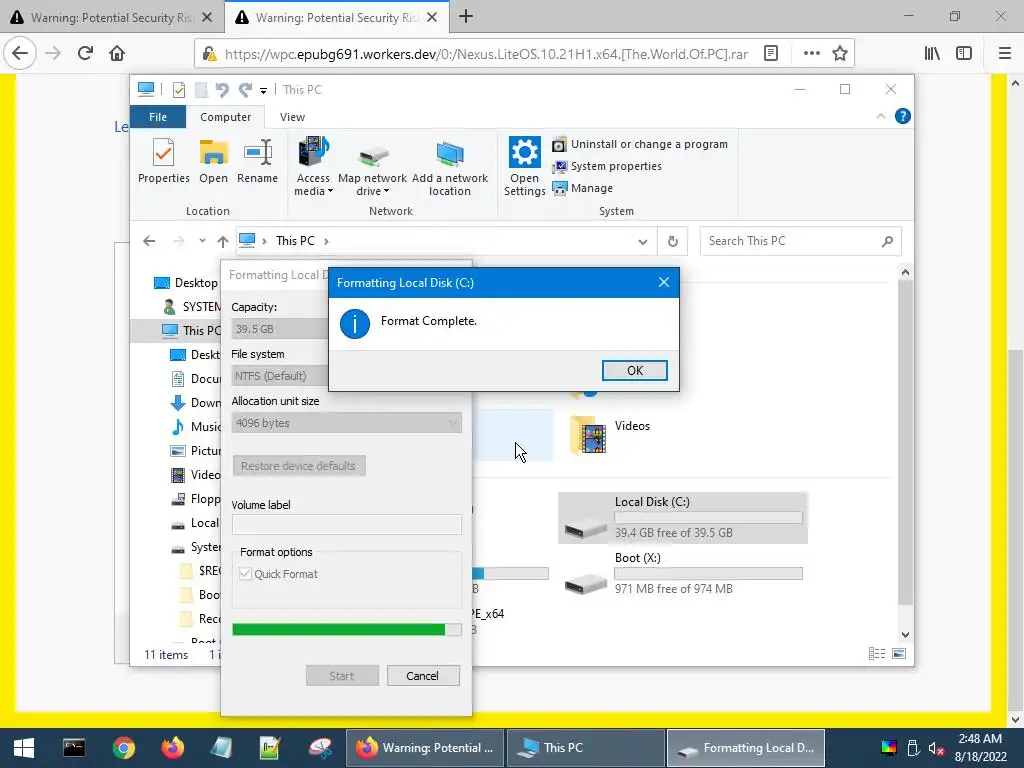The image size is (1024, 768).
Task: Cancel the Format Local Disk dialog
Action: [423, 675]
